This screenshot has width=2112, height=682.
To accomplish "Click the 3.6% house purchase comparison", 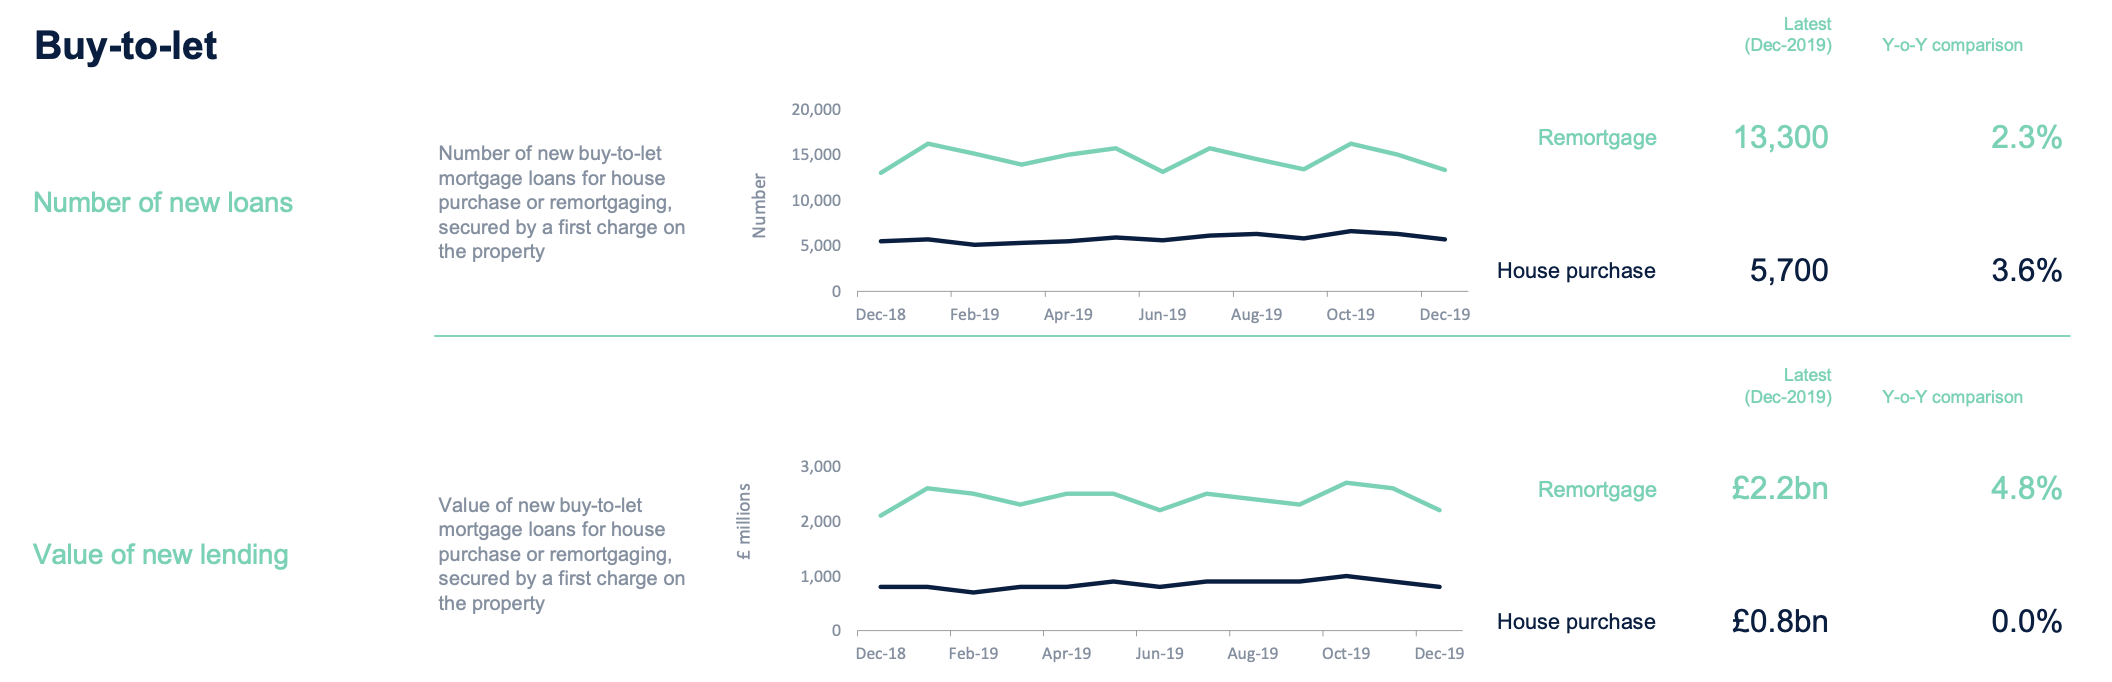I will point(2026,270).
